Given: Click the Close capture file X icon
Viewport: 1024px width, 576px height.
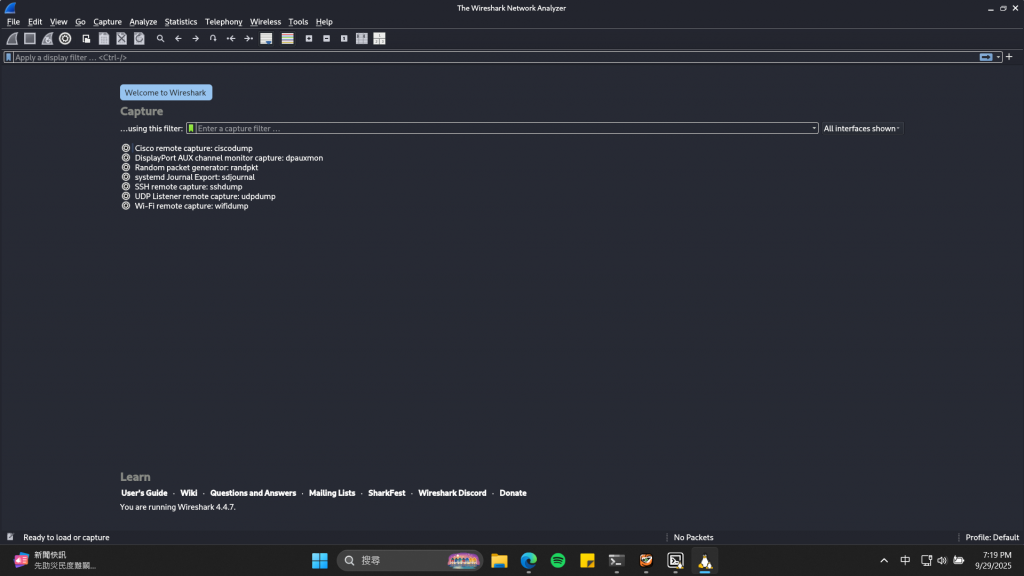Looking at the screenshot, I should (x=121, y=39).
